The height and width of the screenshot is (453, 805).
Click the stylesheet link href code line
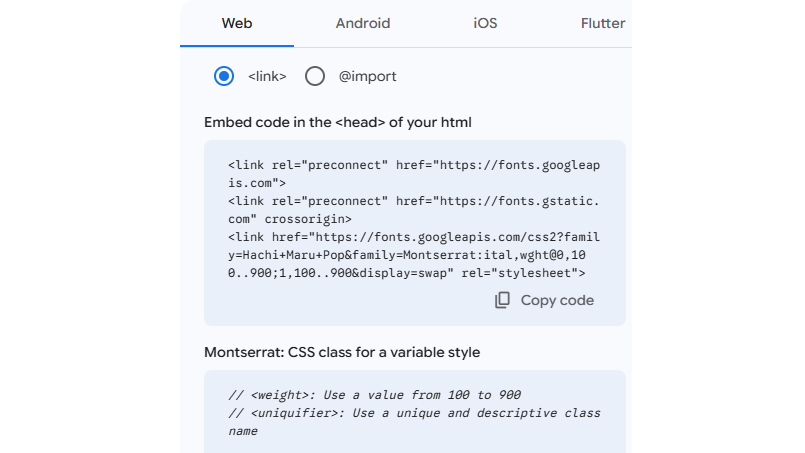pos(414,237)
